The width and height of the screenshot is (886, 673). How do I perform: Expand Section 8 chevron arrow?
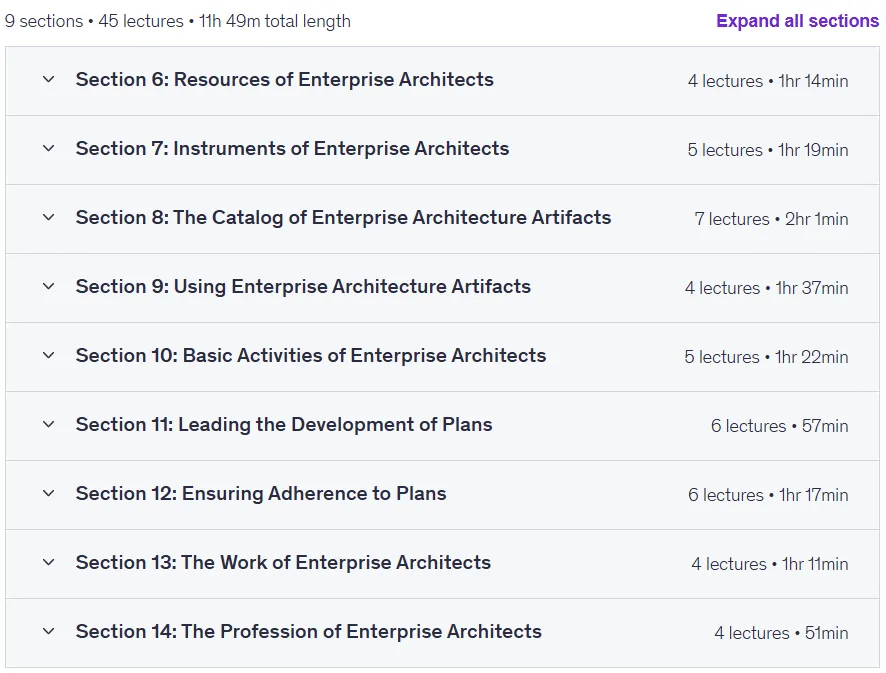click(49, 218)
